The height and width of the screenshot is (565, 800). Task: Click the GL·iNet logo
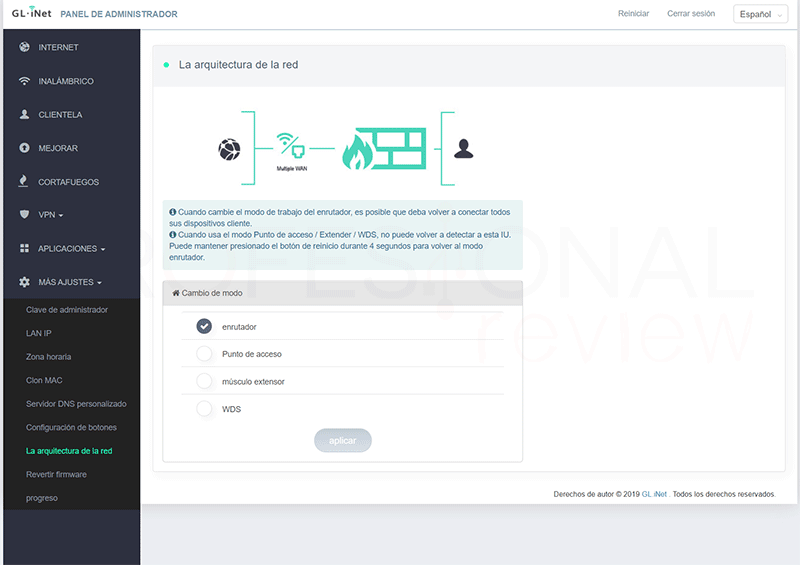(31, 13)
